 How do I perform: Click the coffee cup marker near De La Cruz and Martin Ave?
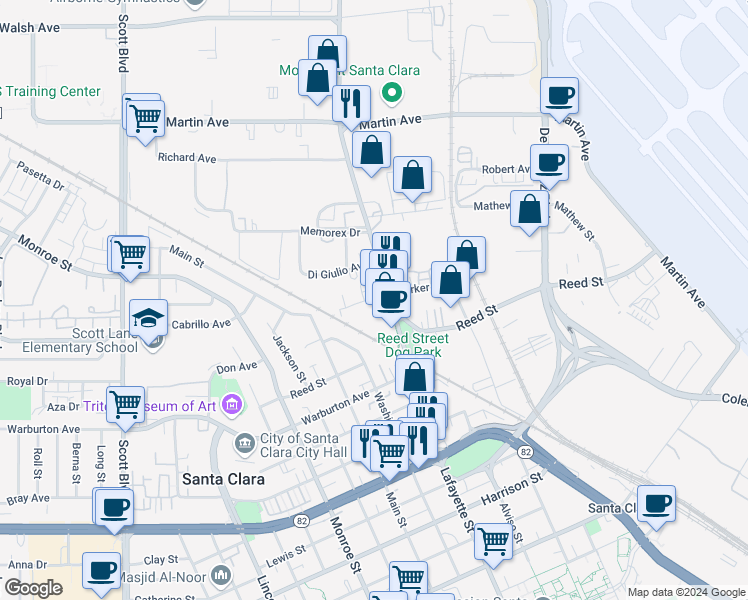point(559,97)
